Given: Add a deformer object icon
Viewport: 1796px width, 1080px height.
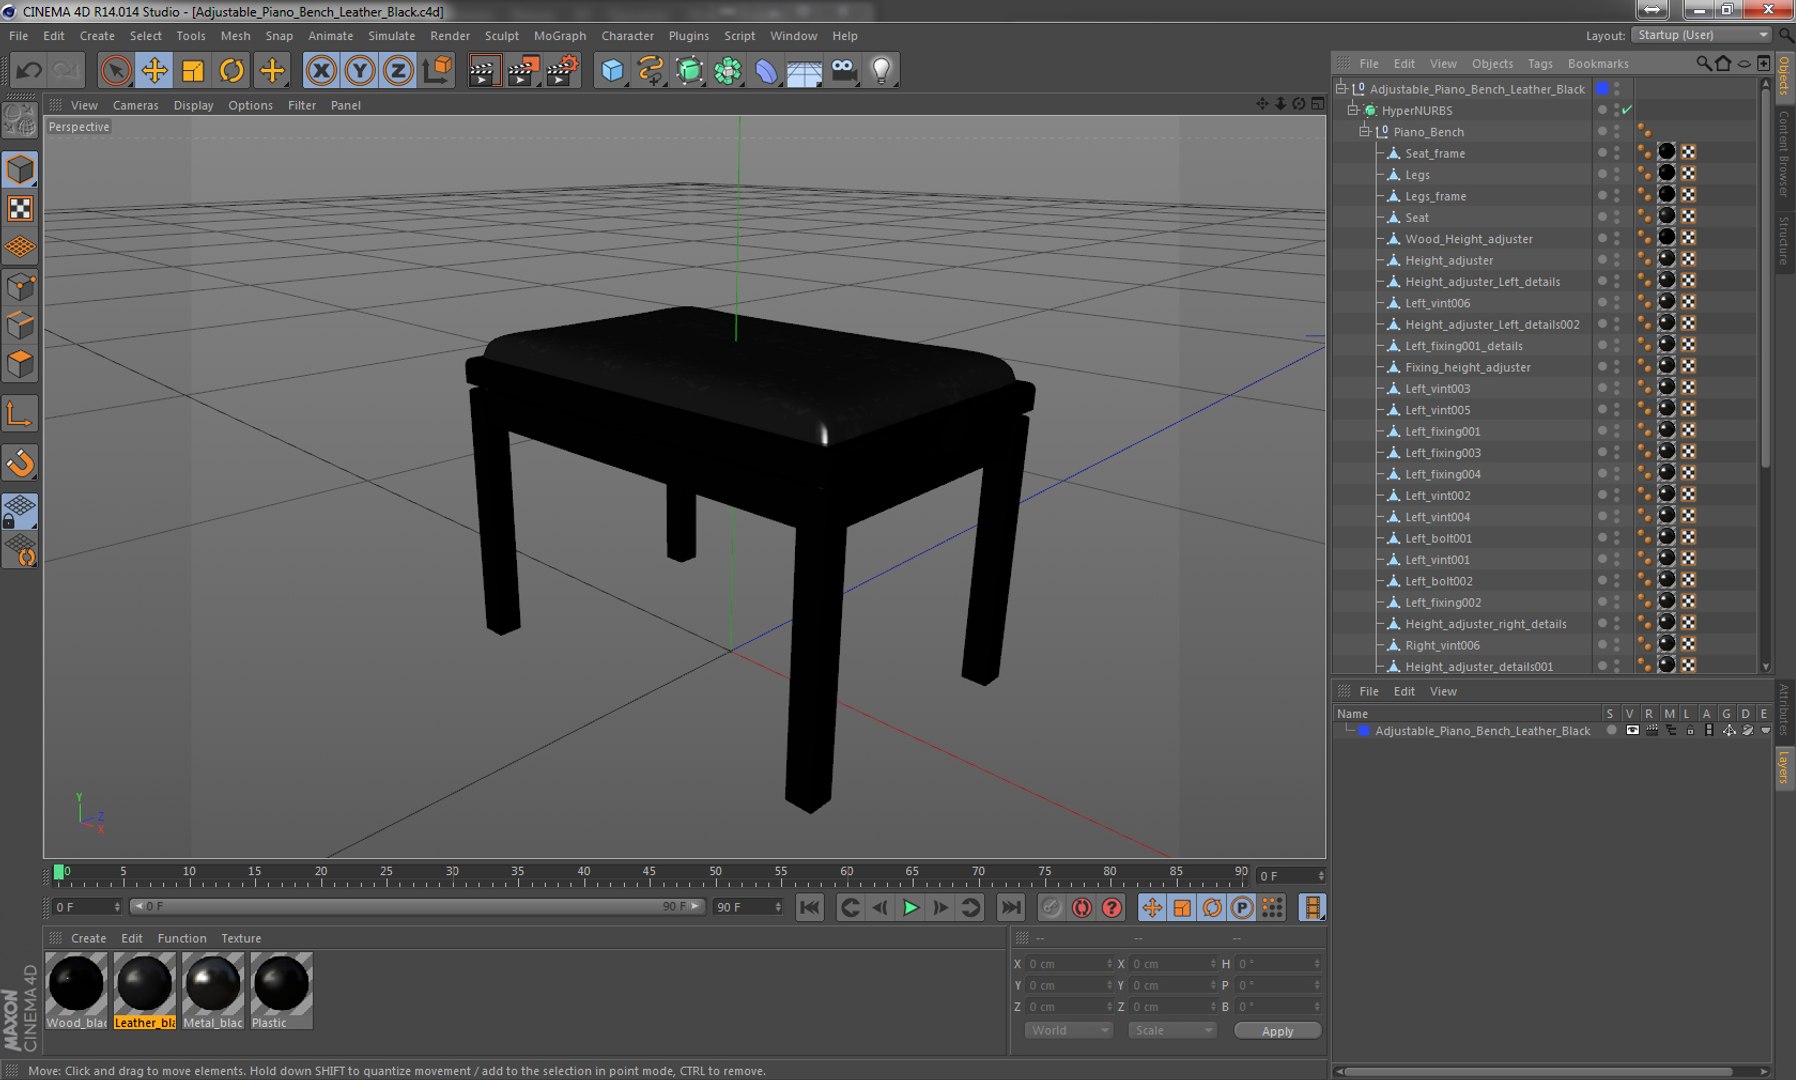Looking at the screenshot, I should click(x=766, y=70).
